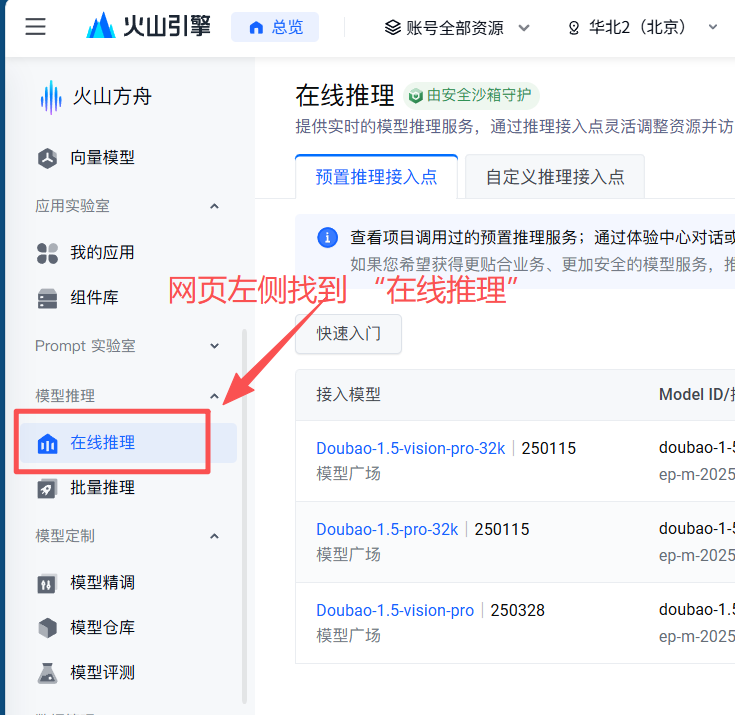Viewport: 735px width, 715px height.
Task: Click the sidebar vertical scrollbar
Action: (244, 516)
